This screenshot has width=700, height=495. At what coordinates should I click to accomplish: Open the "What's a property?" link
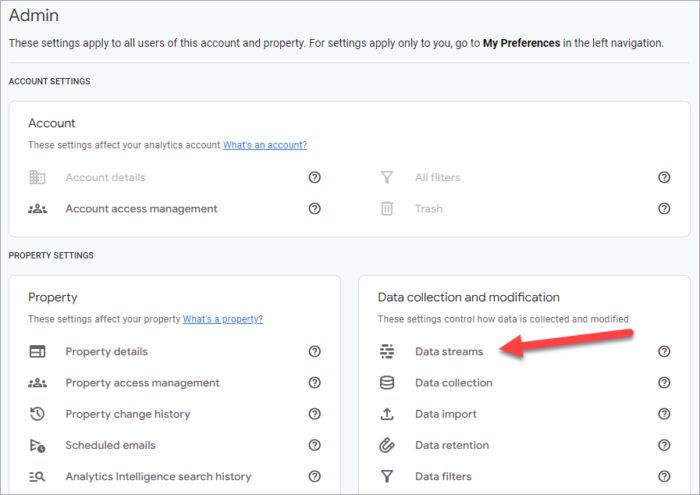tap(223, 319)
